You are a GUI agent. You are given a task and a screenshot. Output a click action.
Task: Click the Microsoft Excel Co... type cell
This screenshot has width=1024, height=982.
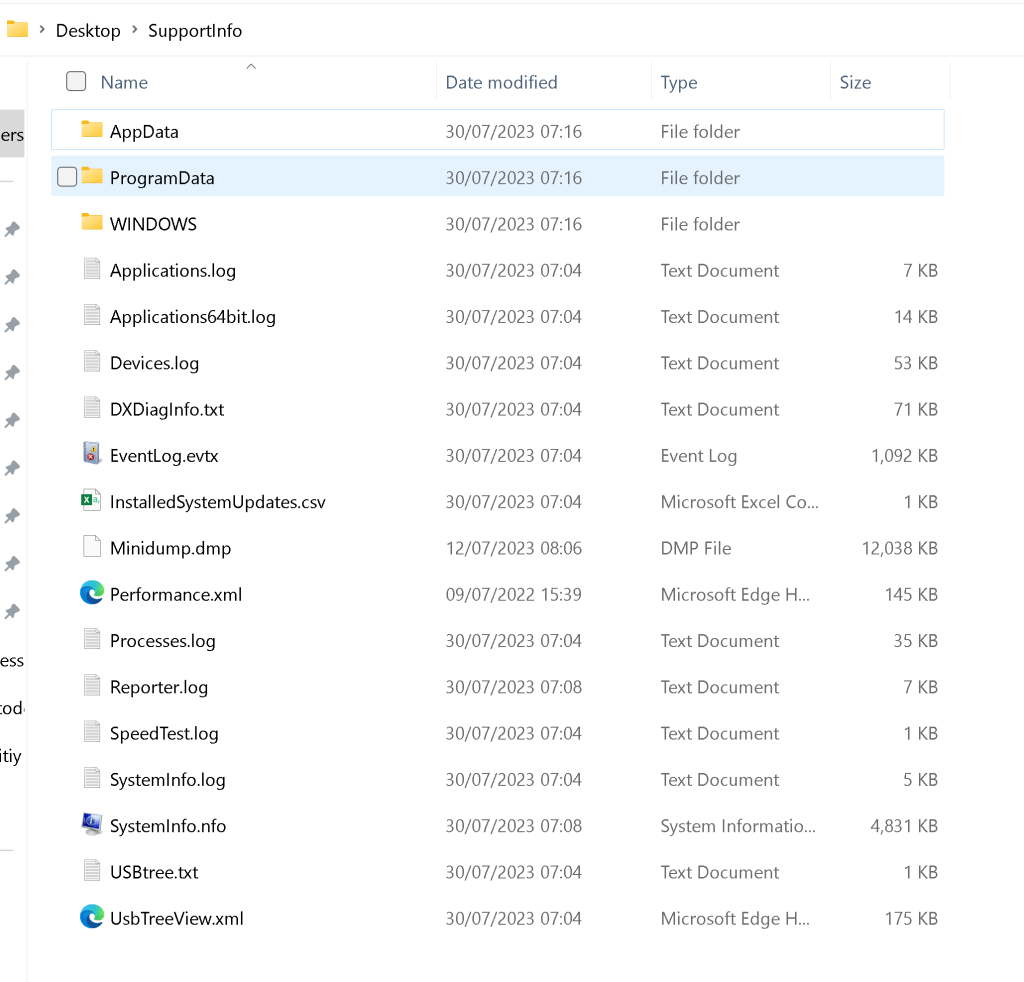(739, 502)
